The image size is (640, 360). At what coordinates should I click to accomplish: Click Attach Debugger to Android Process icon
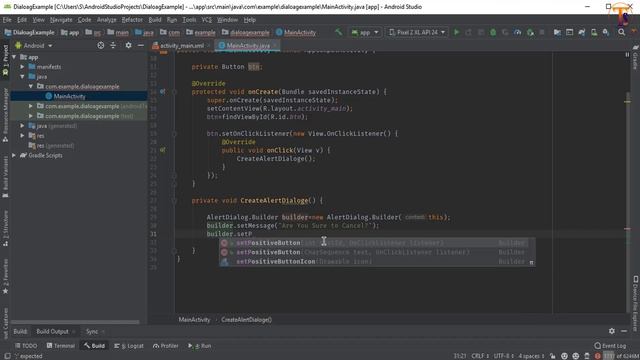[530, 32]
